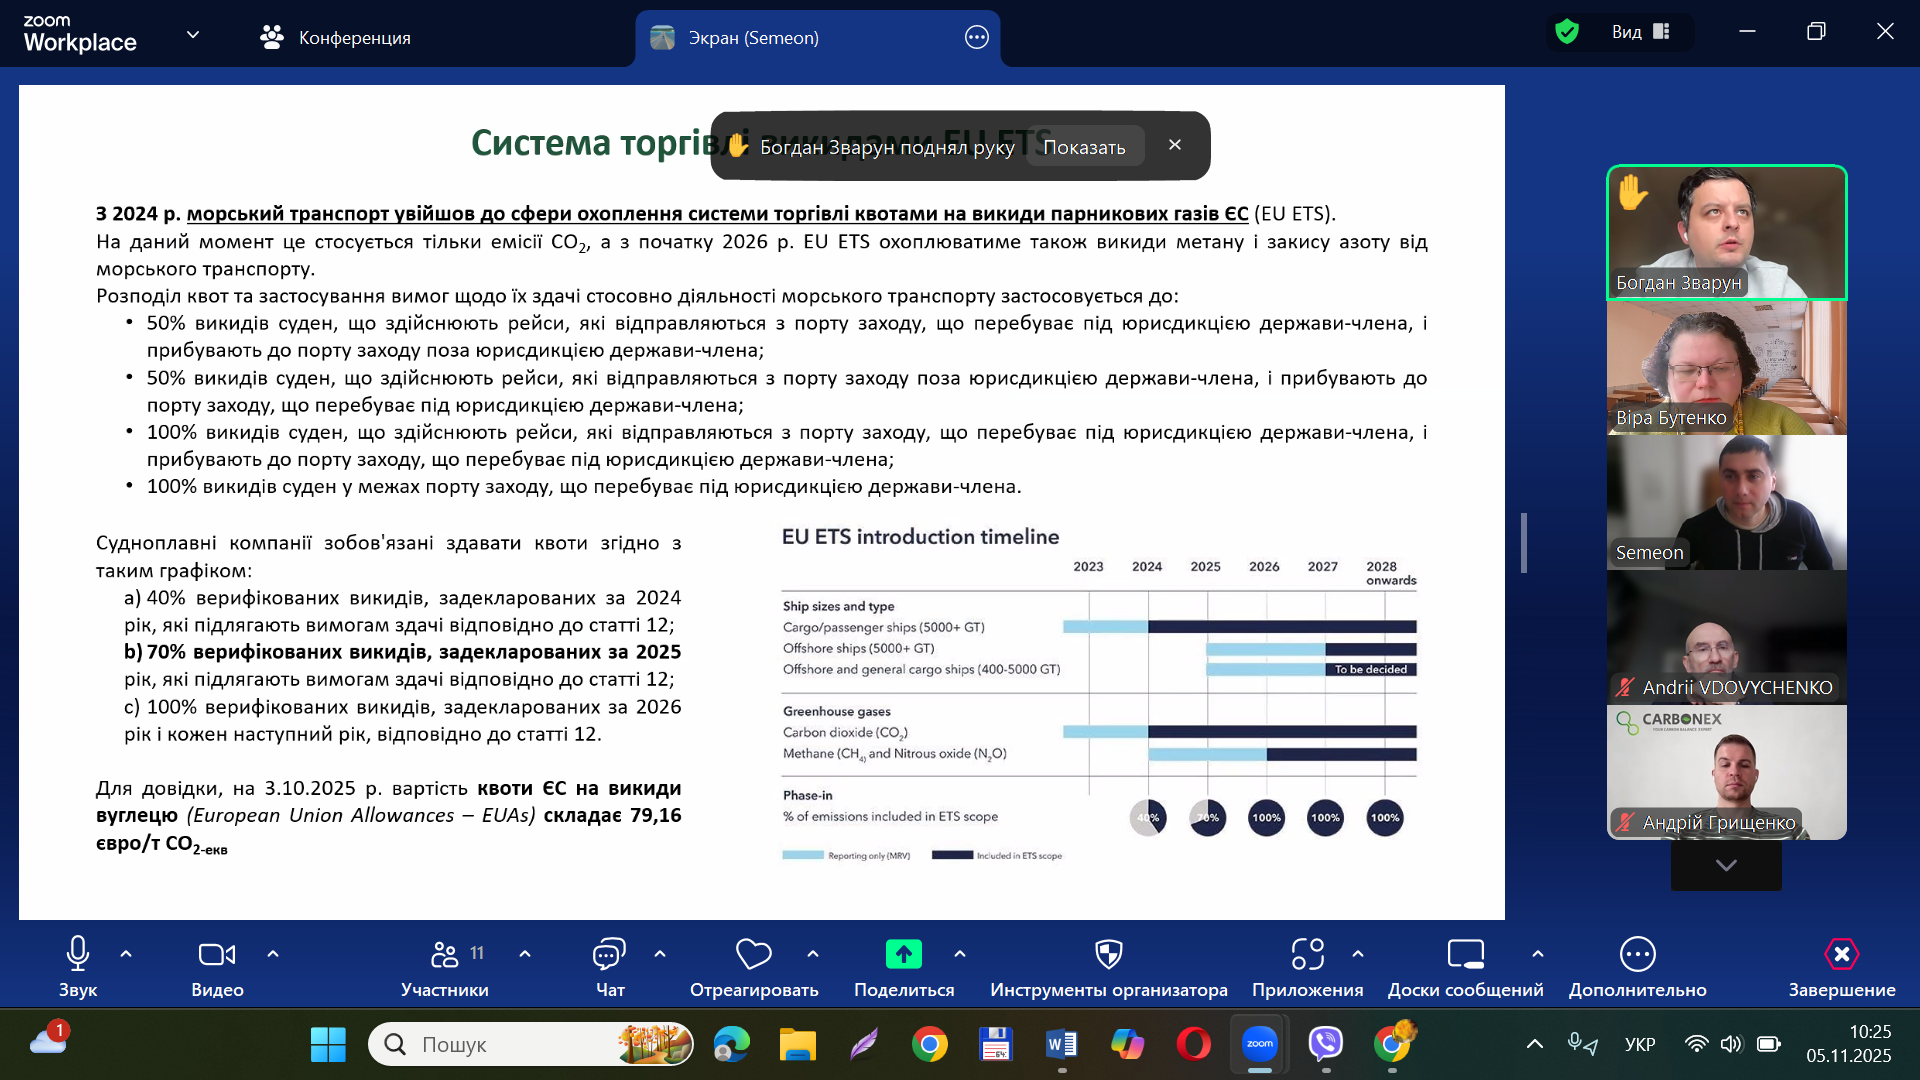The width and height of the screenshot is (1920, 1080).
Task: Select Богдан Зварун participant video thumbnail
Action: (1726, 232)
